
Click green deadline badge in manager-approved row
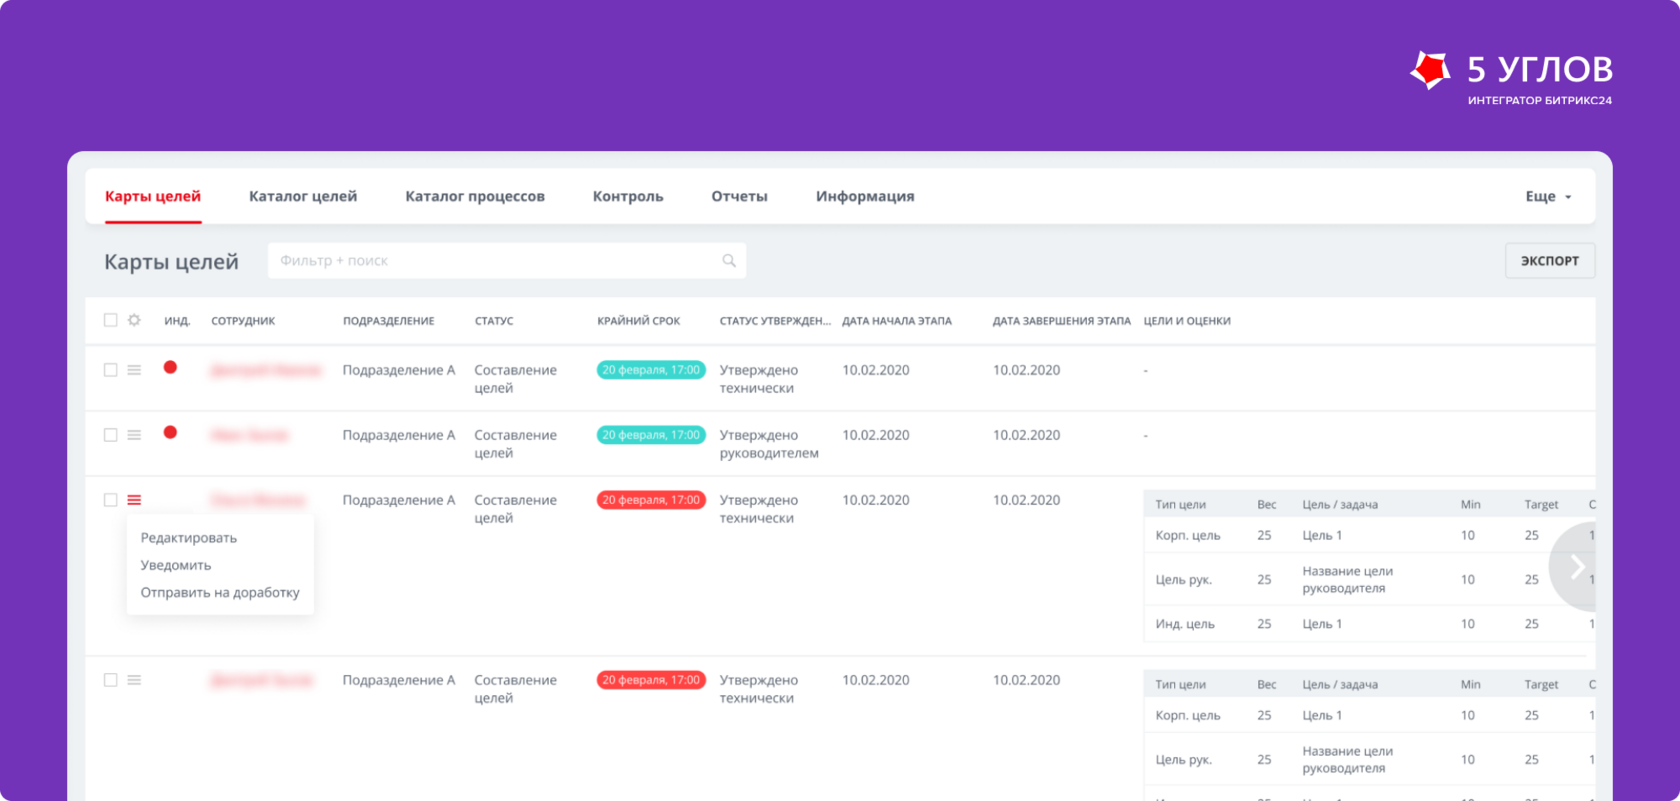pyautogui.click(x=651, y=435)
